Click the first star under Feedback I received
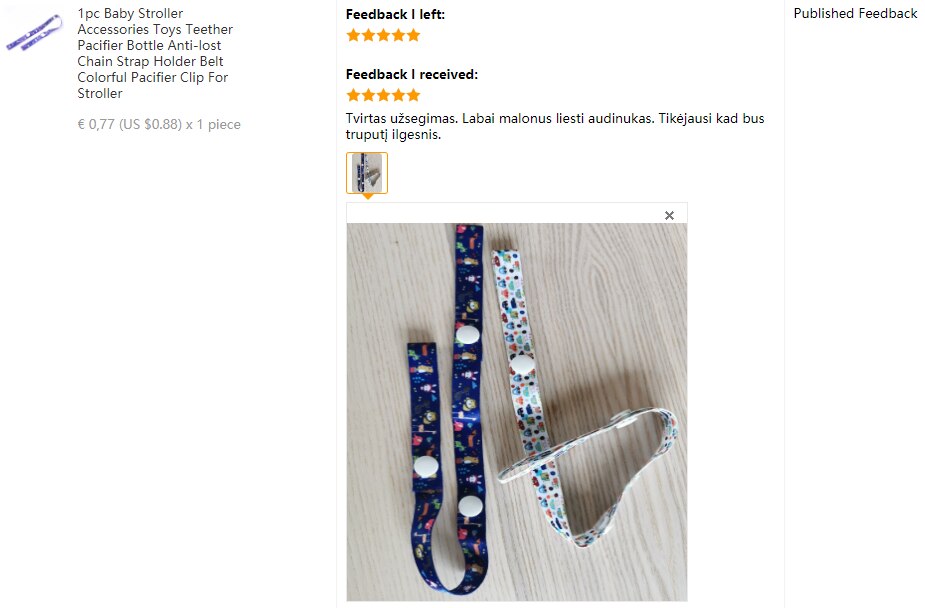 pos(353,95)
